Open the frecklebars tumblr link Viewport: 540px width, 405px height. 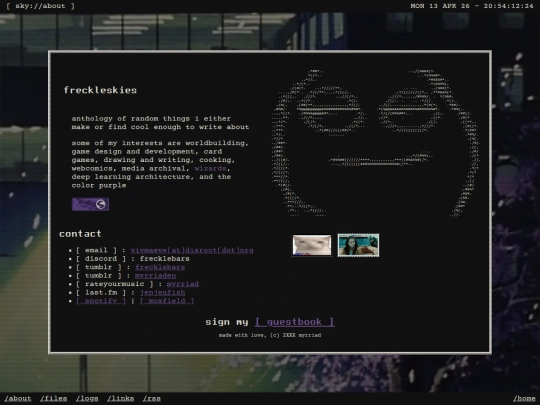(160, 267)
